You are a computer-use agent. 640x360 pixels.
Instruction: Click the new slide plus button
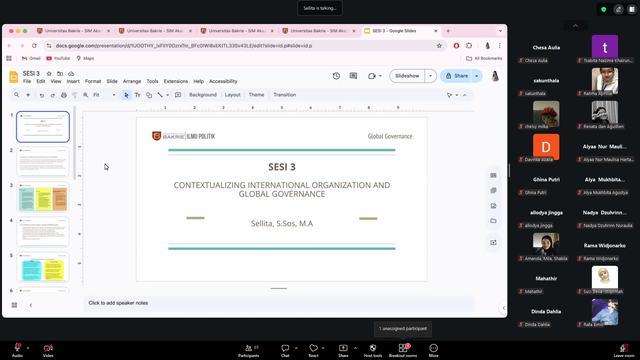click(28, 95)
